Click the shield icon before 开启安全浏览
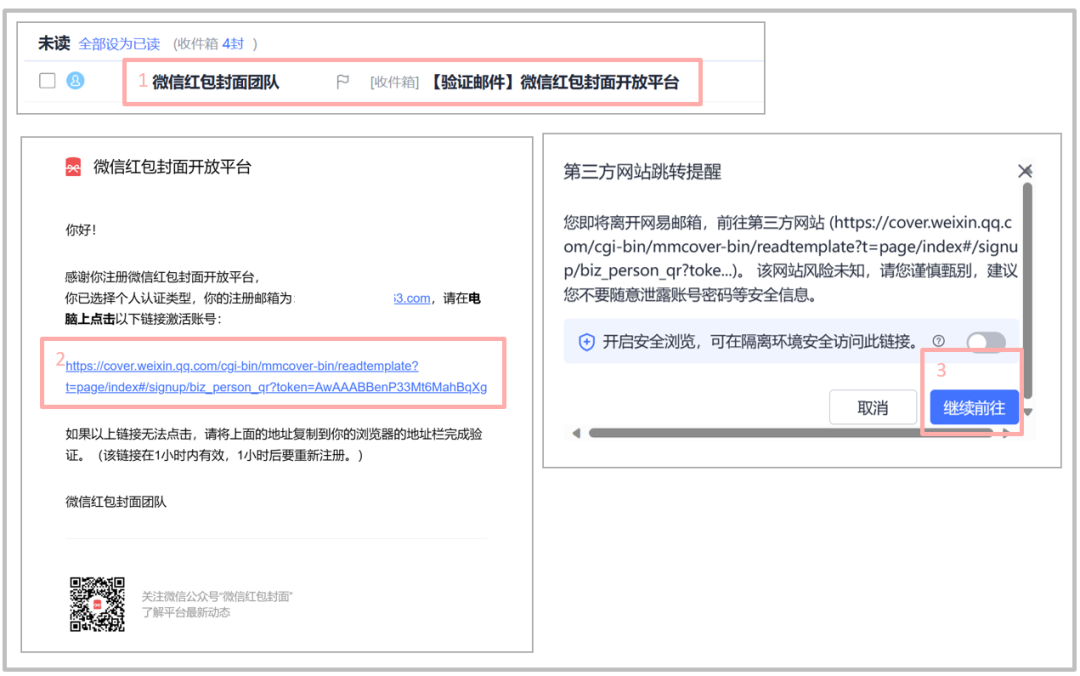The image size is (1080, 676). (586, 342)
